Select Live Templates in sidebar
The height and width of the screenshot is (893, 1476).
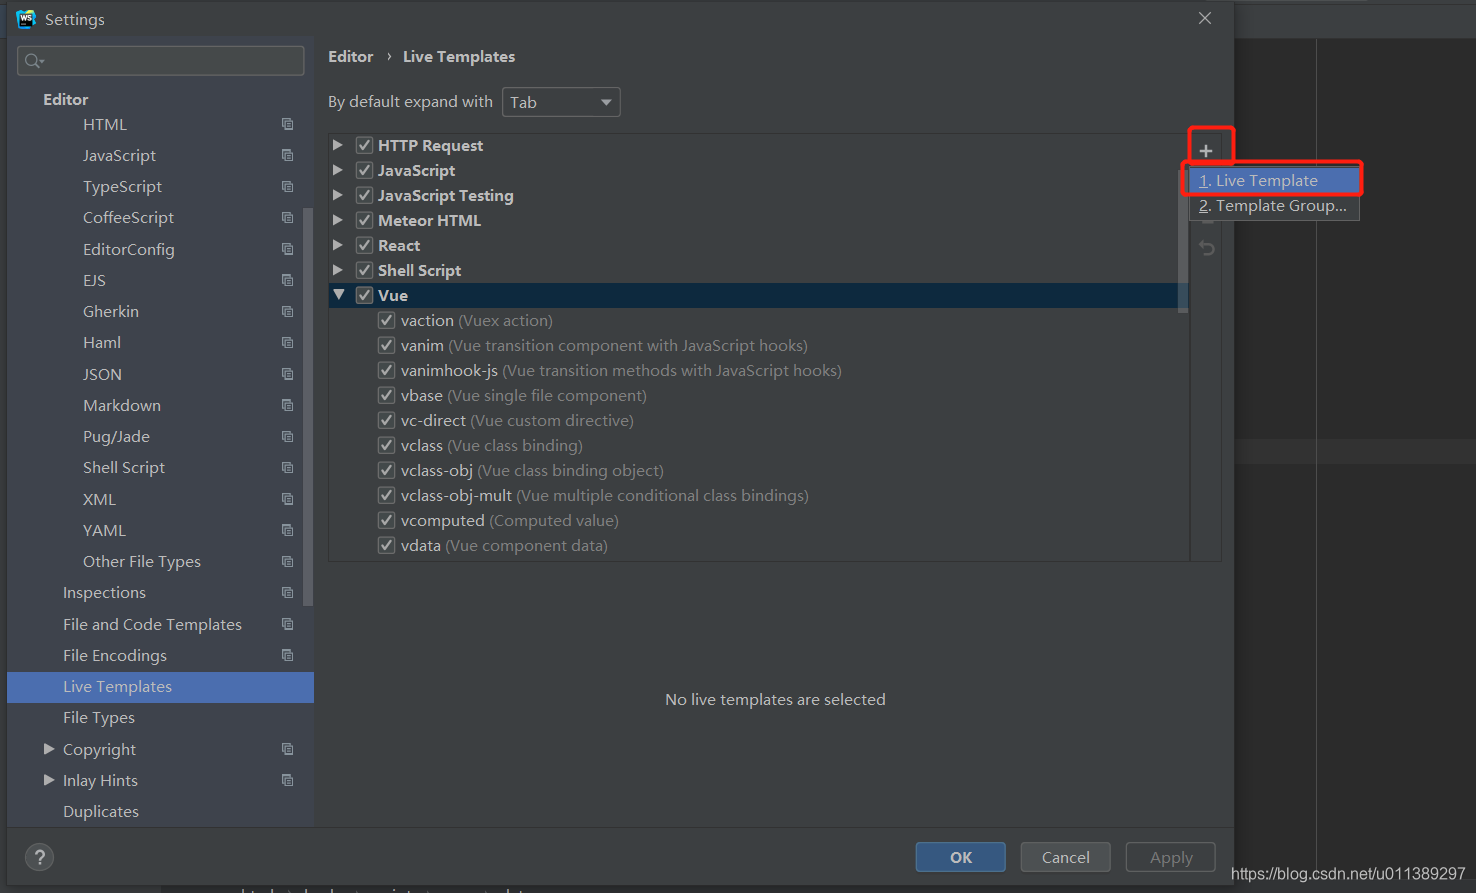coord(160,687)
